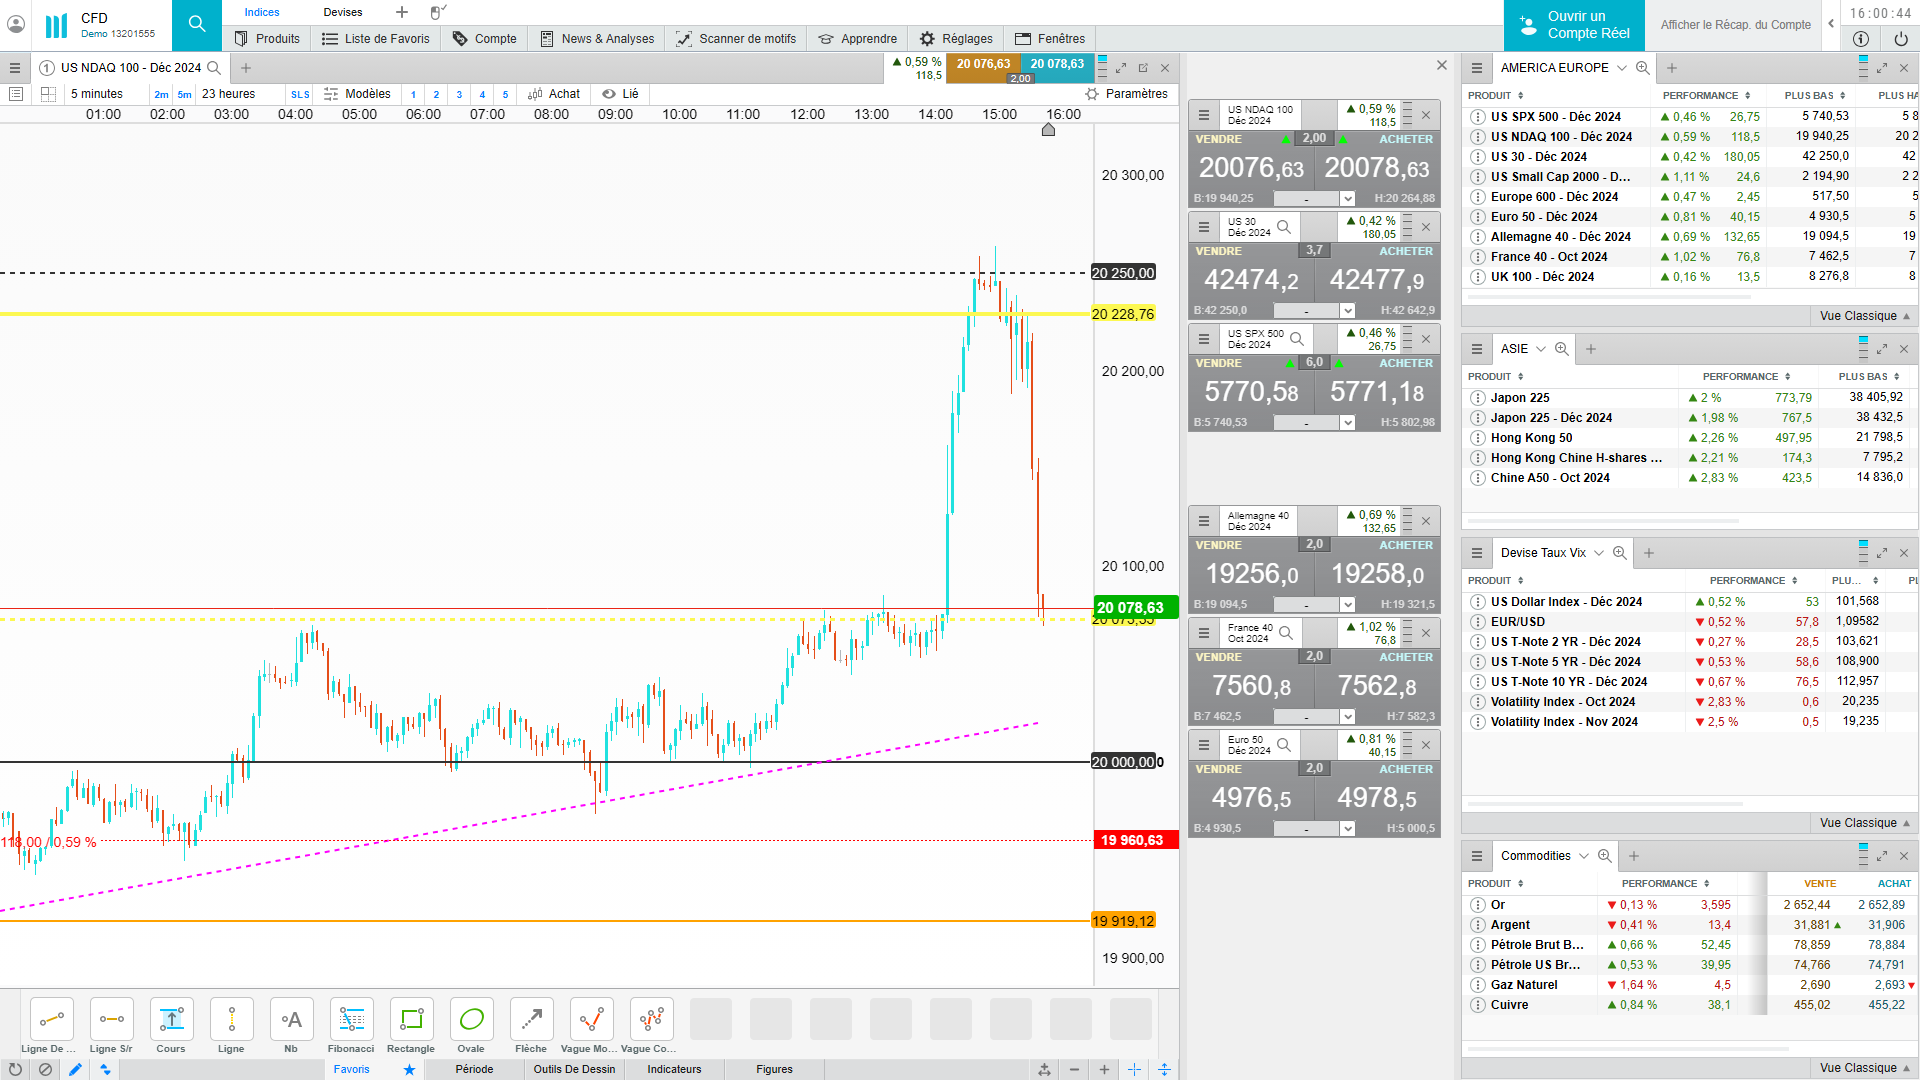Click the 20 228,76 yellow price level label

click(1122, 314)
